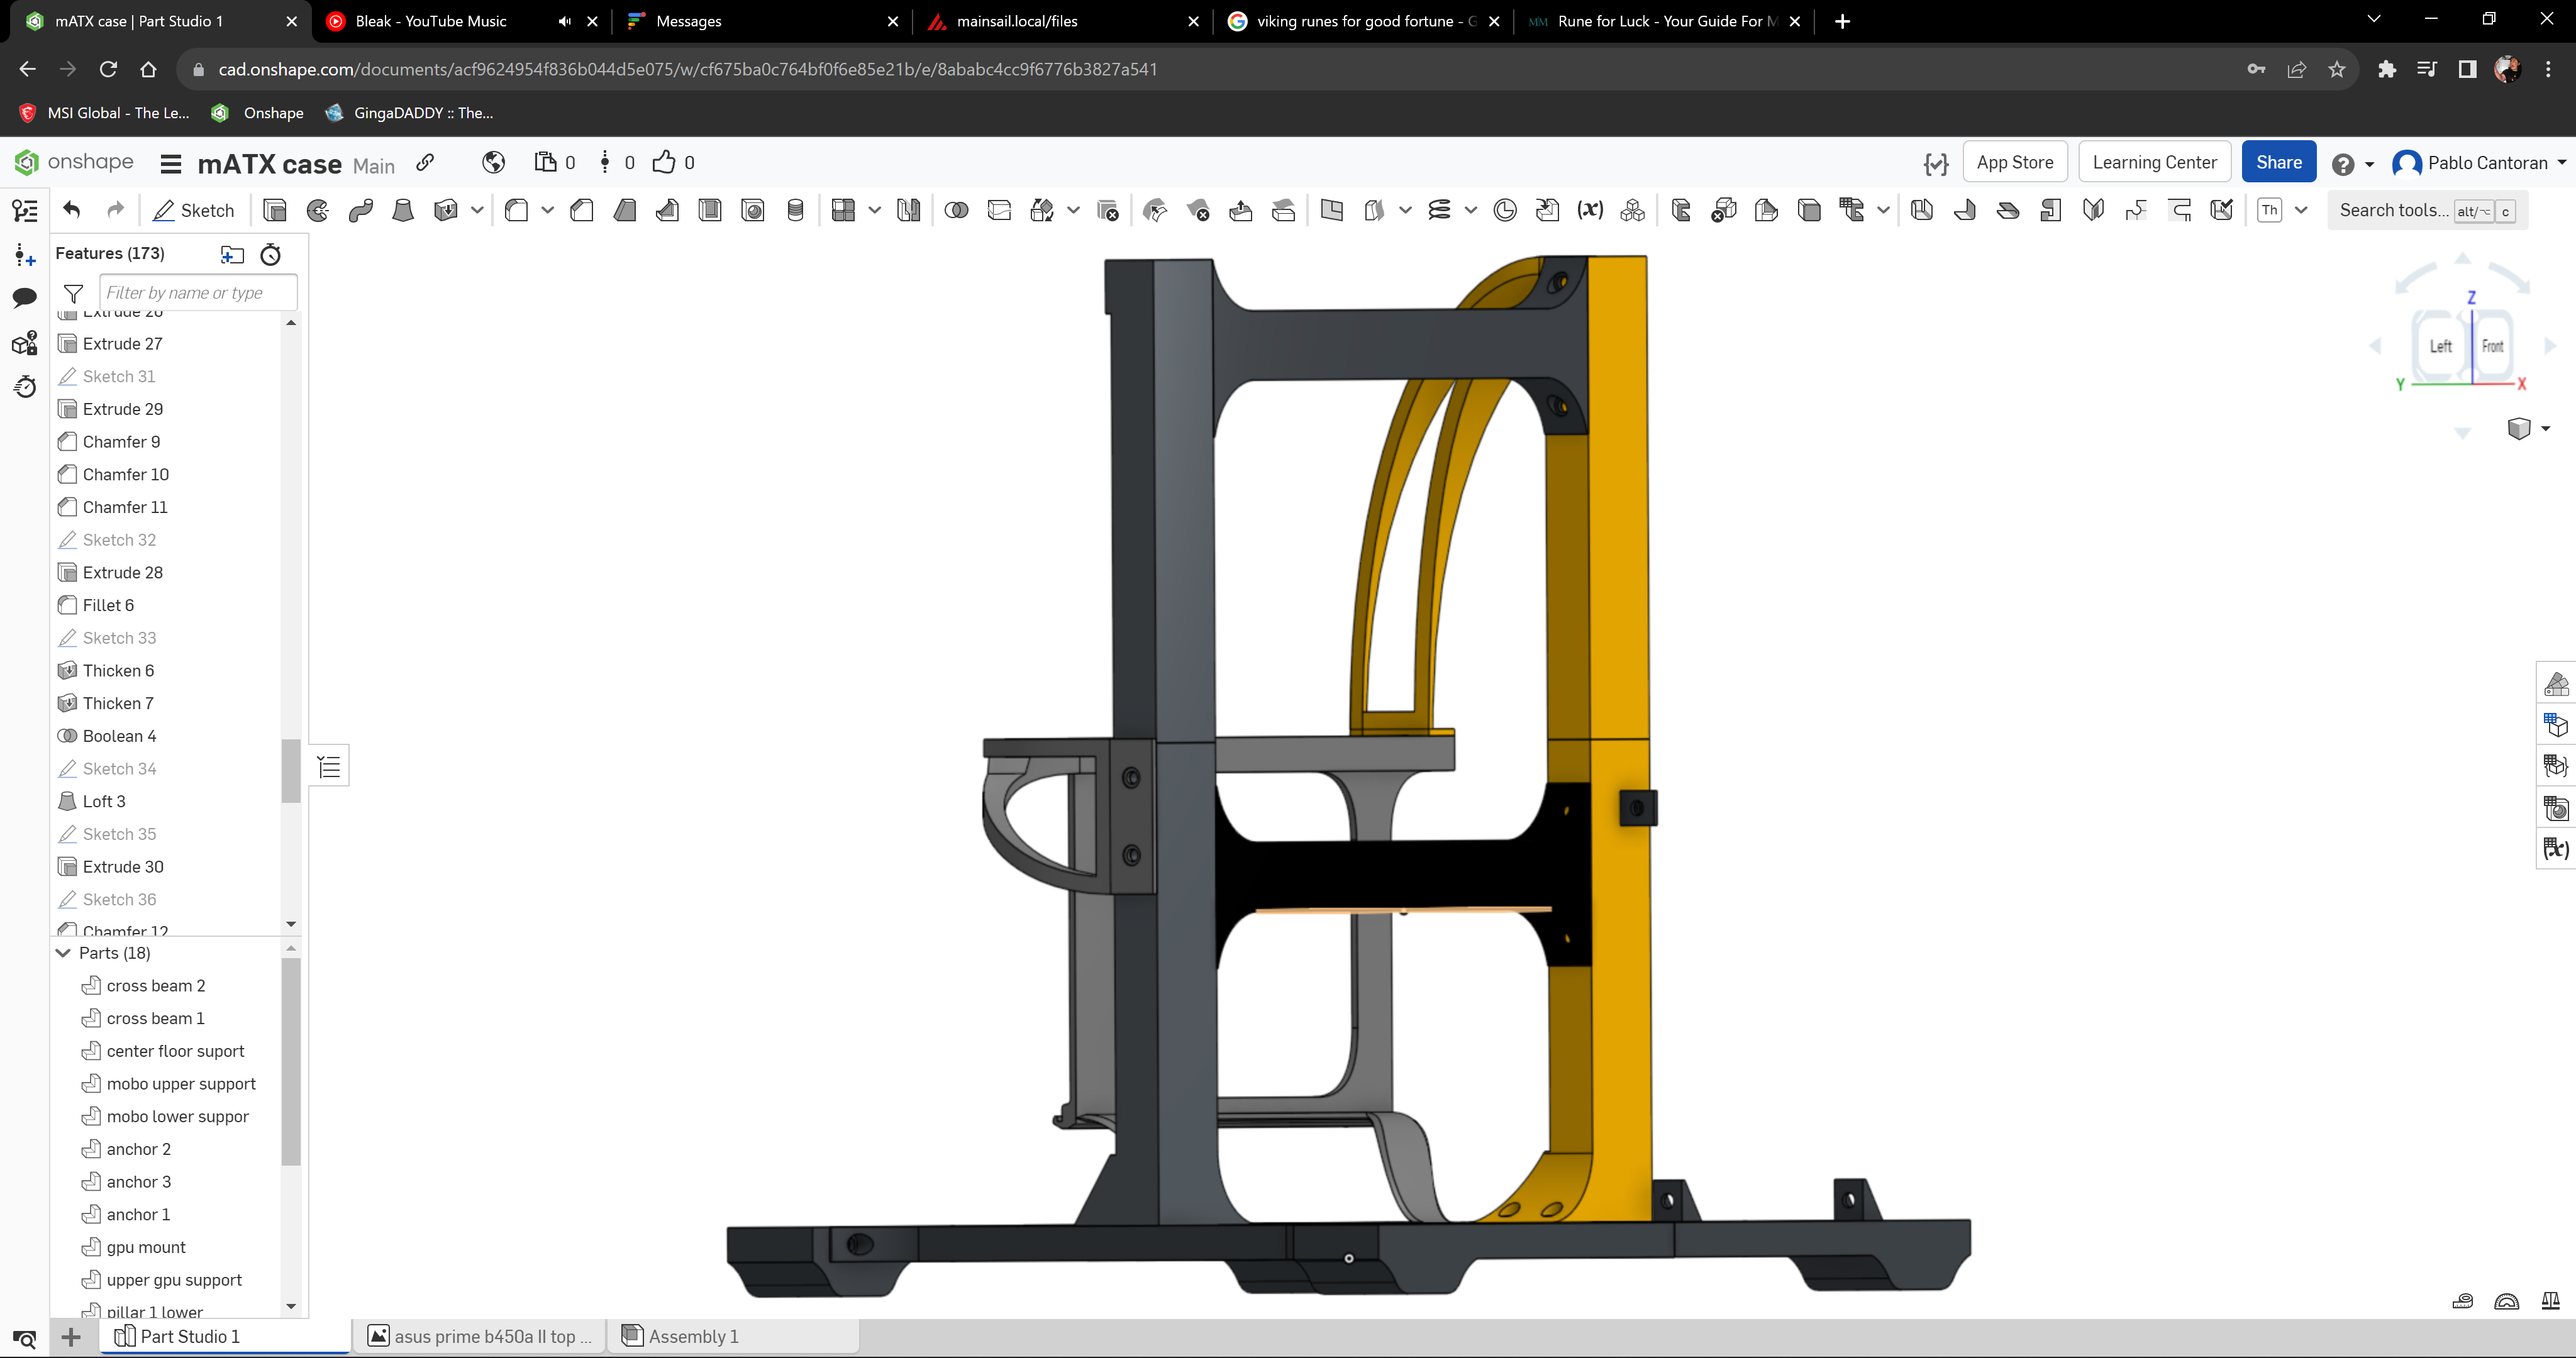Click the Share button
The width and height of the screenshot is (2576, 1358).
(x=2280, y=162)
